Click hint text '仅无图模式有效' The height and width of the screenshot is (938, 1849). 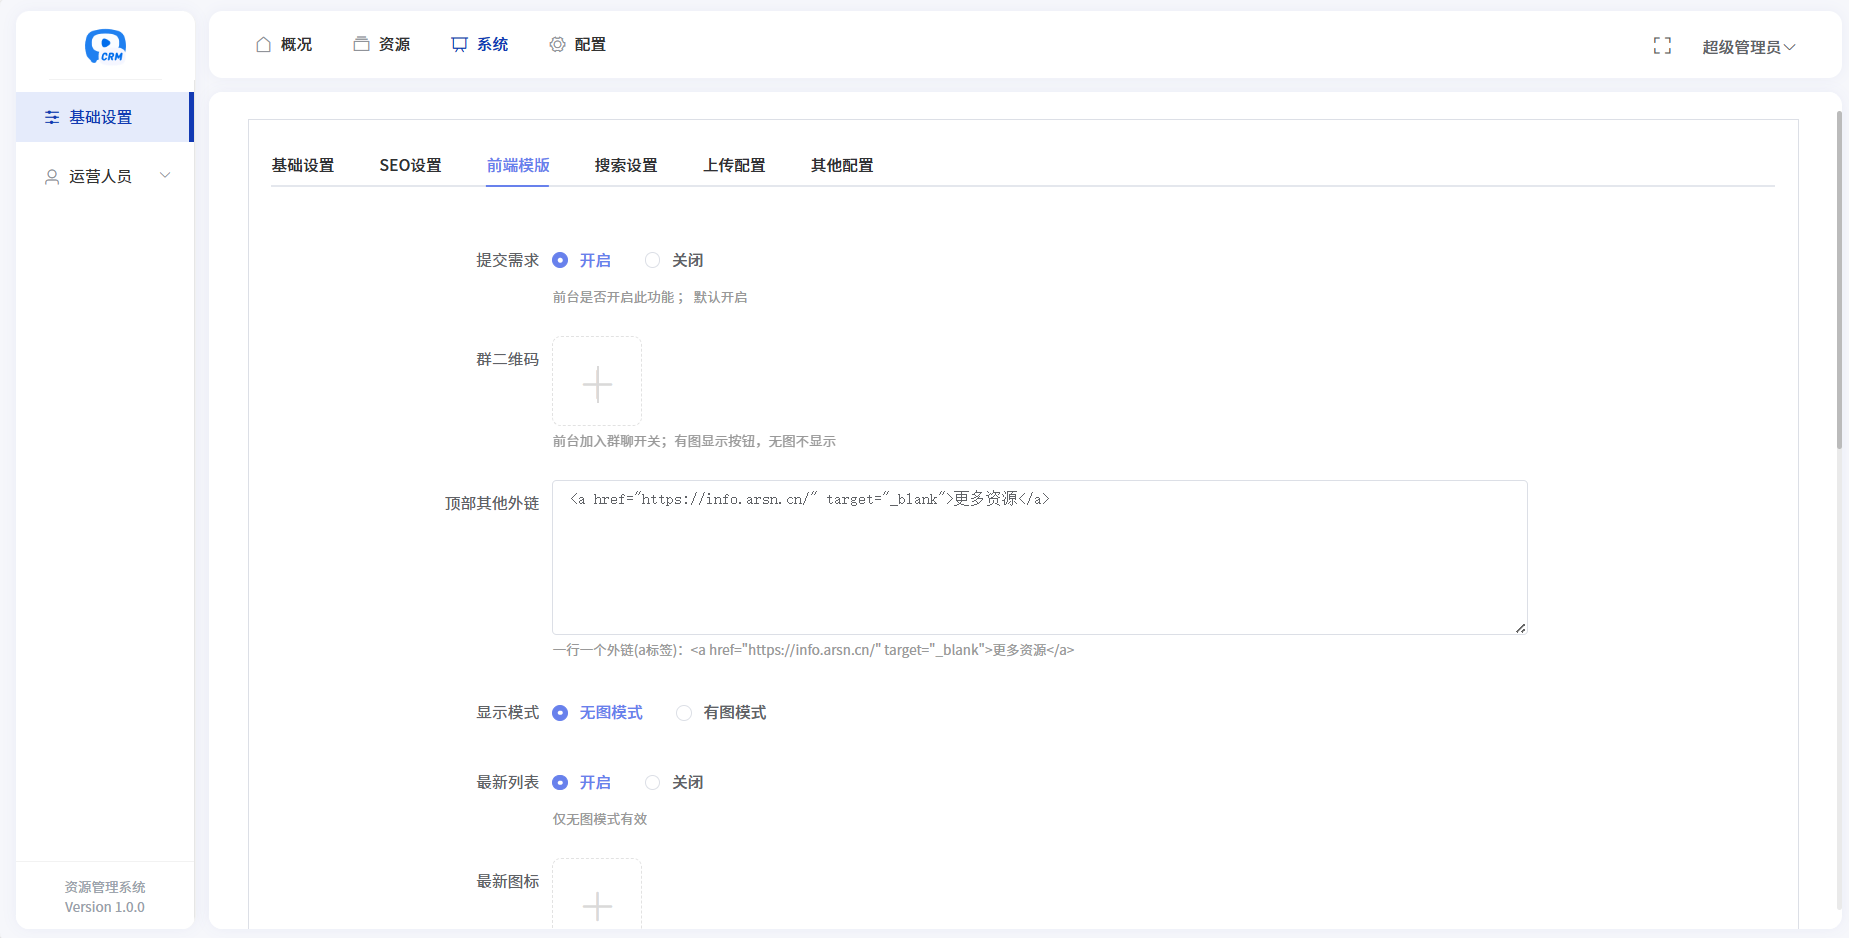click(600, 819)
